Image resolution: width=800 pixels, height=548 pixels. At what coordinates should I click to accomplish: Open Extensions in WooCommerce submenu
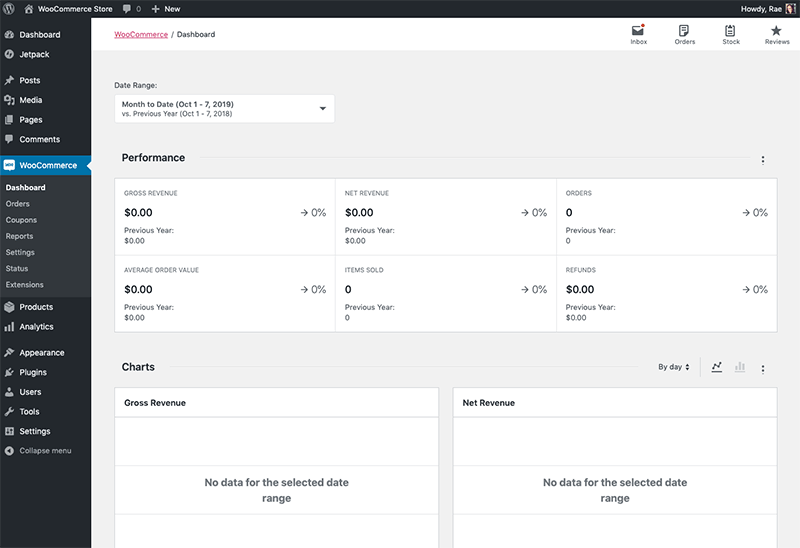24,285
